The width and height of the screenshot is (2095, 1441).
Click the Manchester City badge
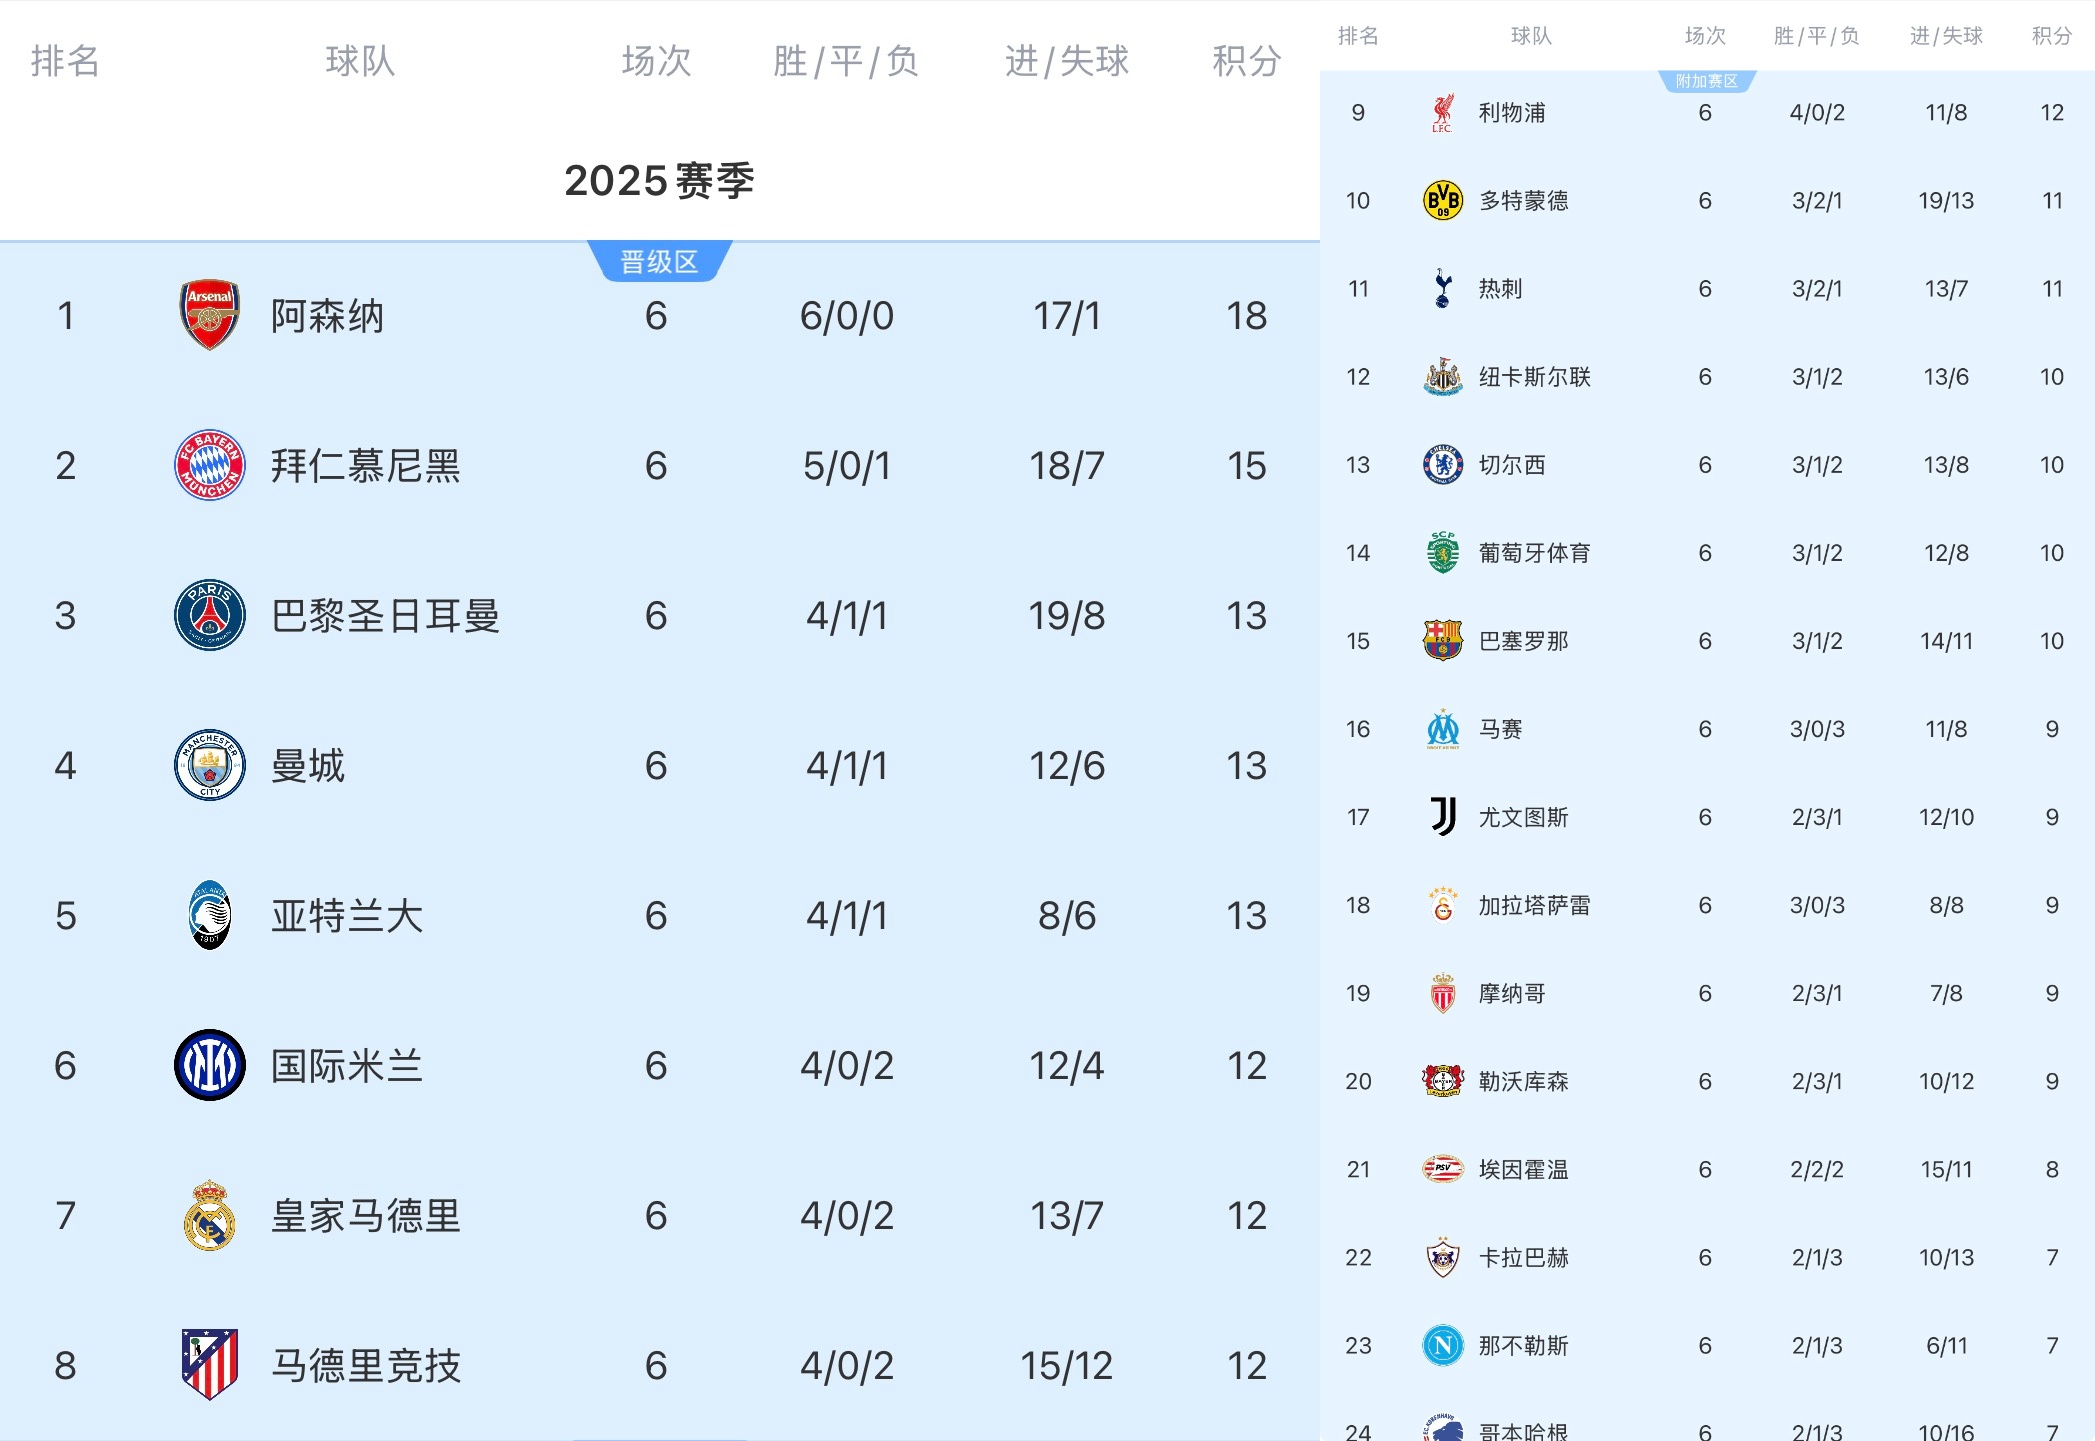(209, 765)
